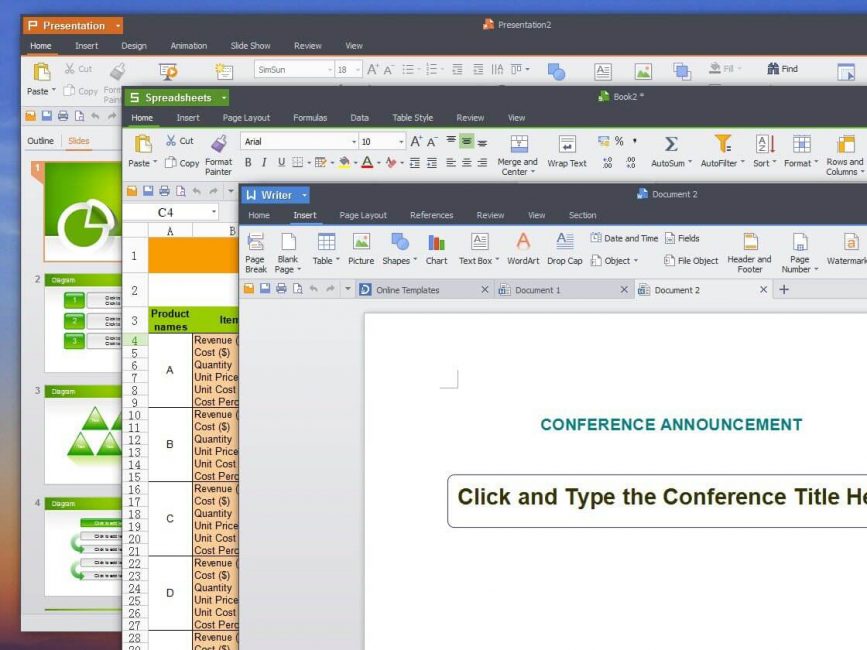Click Paste in Presentation ribbon
Viewport: 867px width, 650px height.
41,78
